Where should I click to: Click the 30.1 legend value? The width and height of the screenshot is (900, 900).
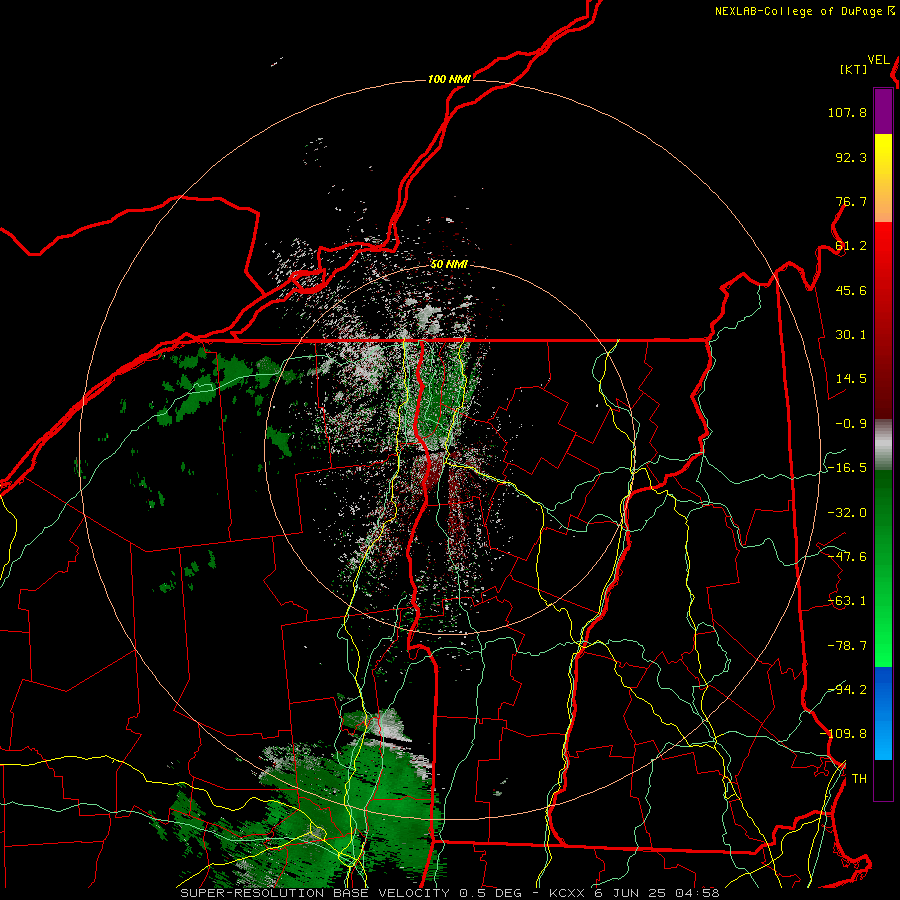851,335
